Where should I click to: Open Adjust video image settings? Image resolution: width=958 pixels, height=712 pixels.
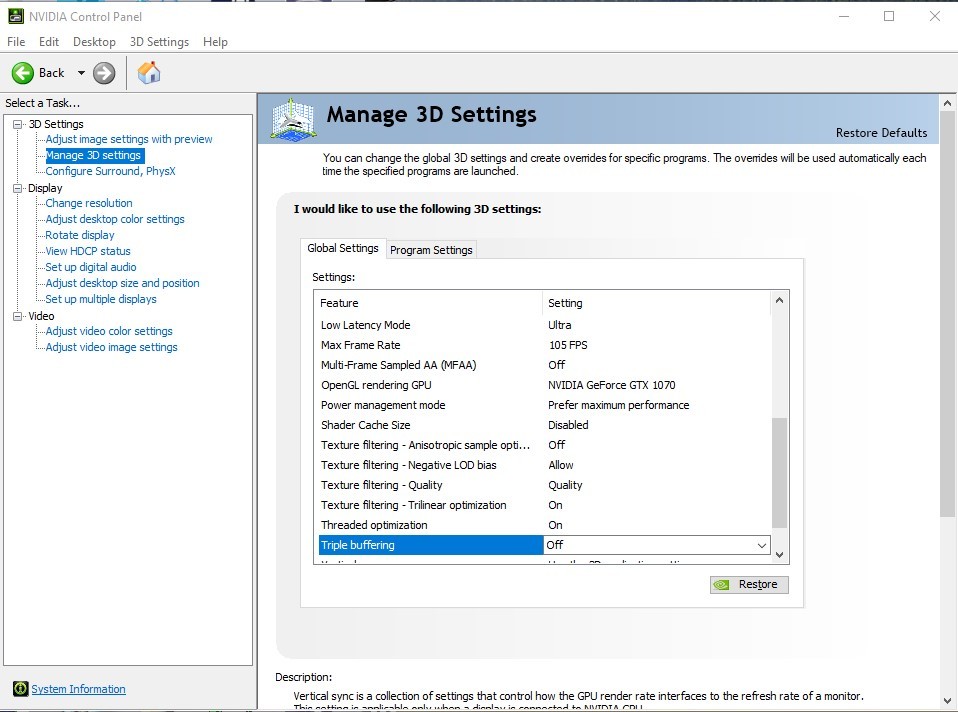tap(112, 347)
